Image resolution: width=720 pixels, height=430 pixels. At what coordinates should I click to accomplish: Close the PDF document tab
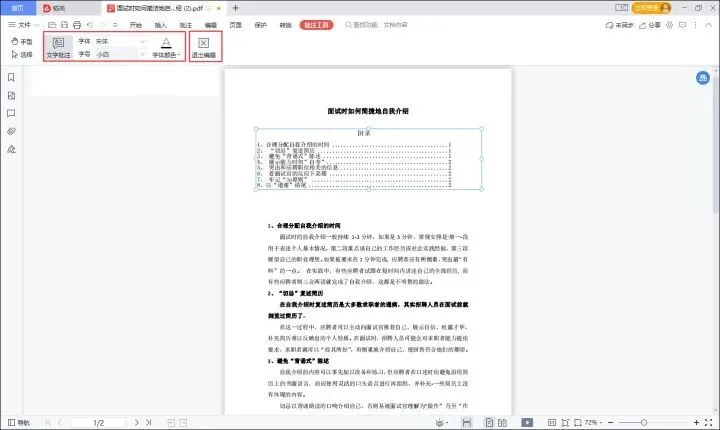pos(219,8)
